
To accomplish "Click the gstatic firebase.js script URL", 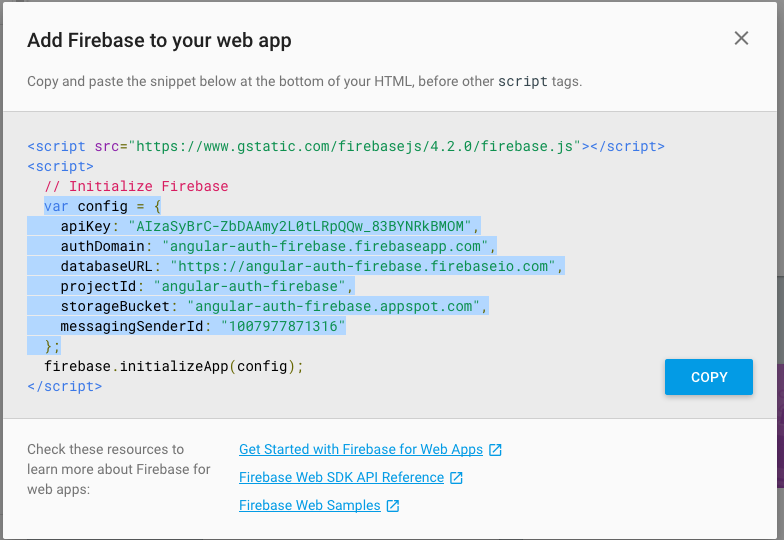I will click(x=358, y=146).
